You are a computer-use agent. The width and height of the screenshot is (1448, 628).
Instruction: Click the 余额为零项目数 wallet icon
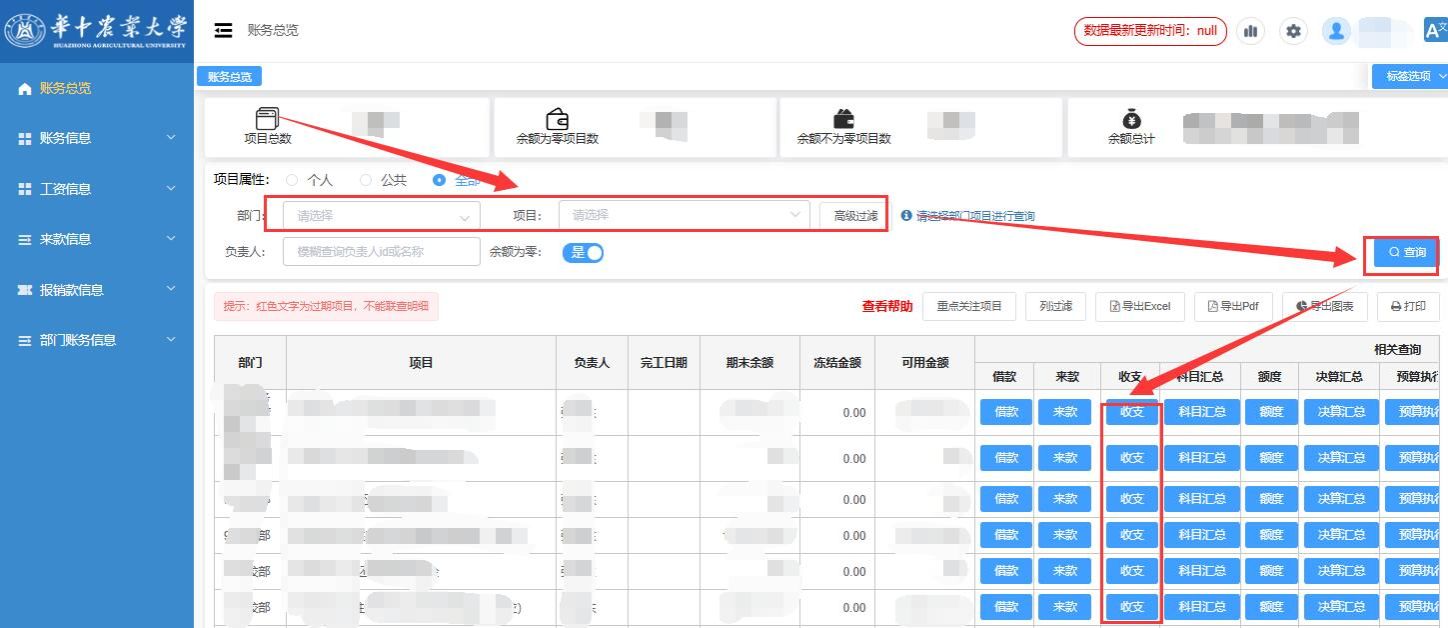(x=557, y=119)
